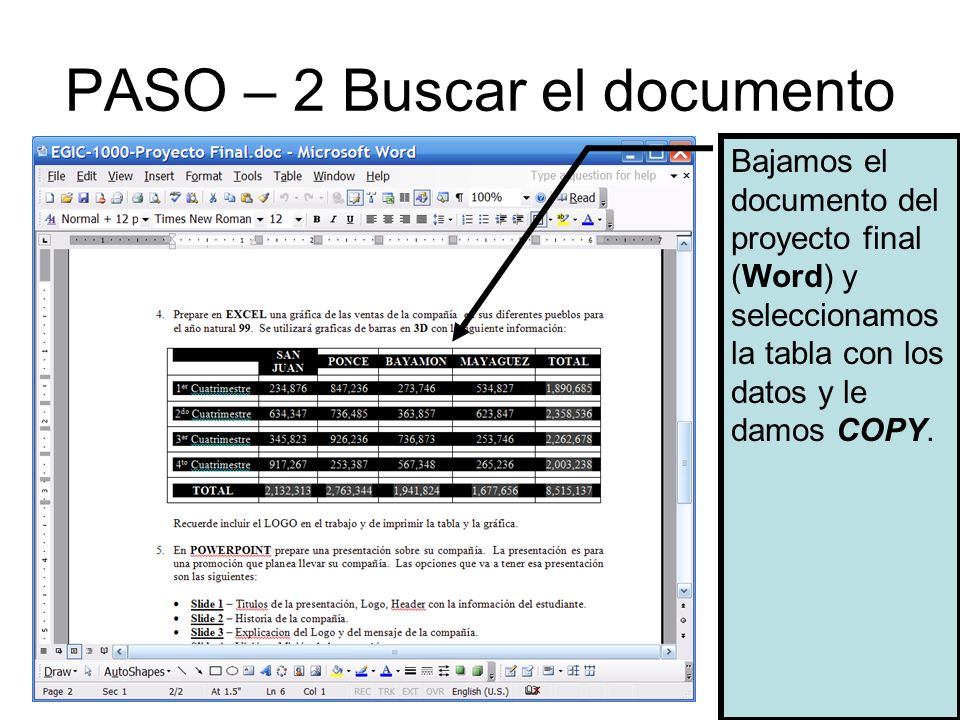Open the Help menu

pos(378,176)
